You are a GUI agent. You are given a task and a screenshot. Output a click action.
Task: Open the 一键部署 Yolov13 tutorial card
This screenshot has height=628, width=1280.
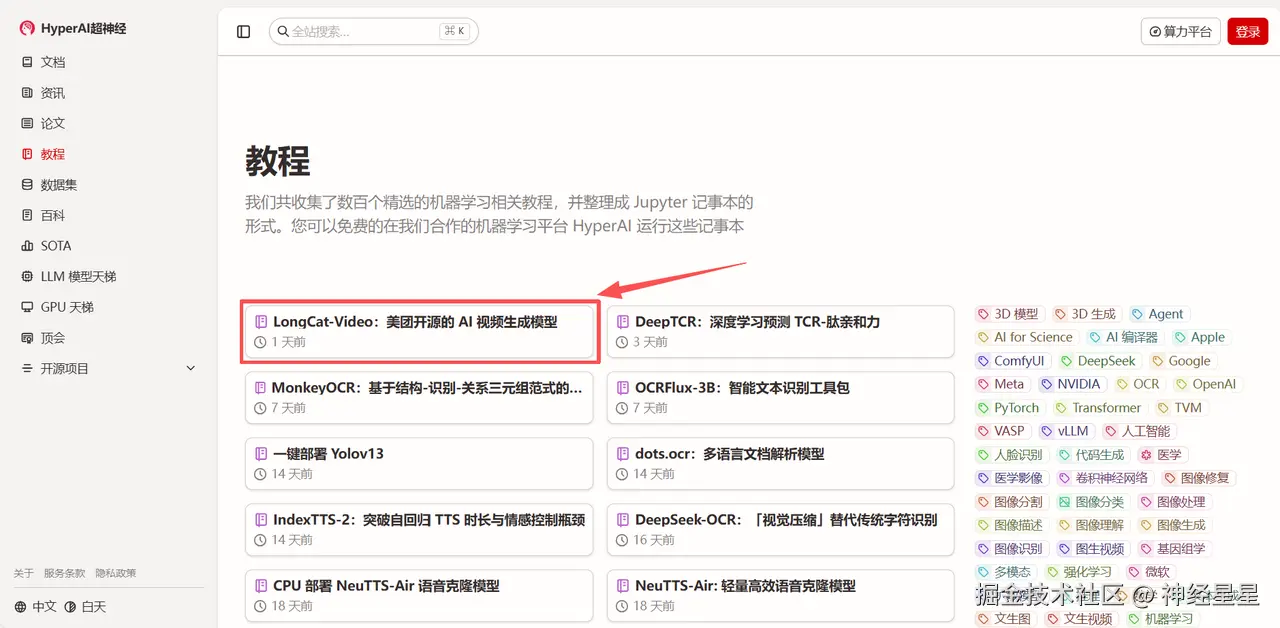click(419, 463)
